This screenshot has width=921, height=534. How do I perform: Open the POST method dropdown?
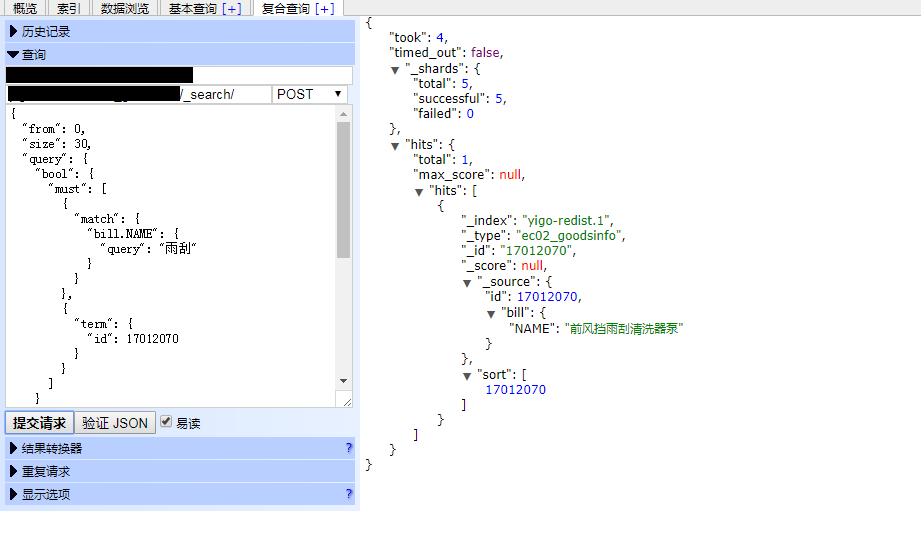(x=310, y=95)
